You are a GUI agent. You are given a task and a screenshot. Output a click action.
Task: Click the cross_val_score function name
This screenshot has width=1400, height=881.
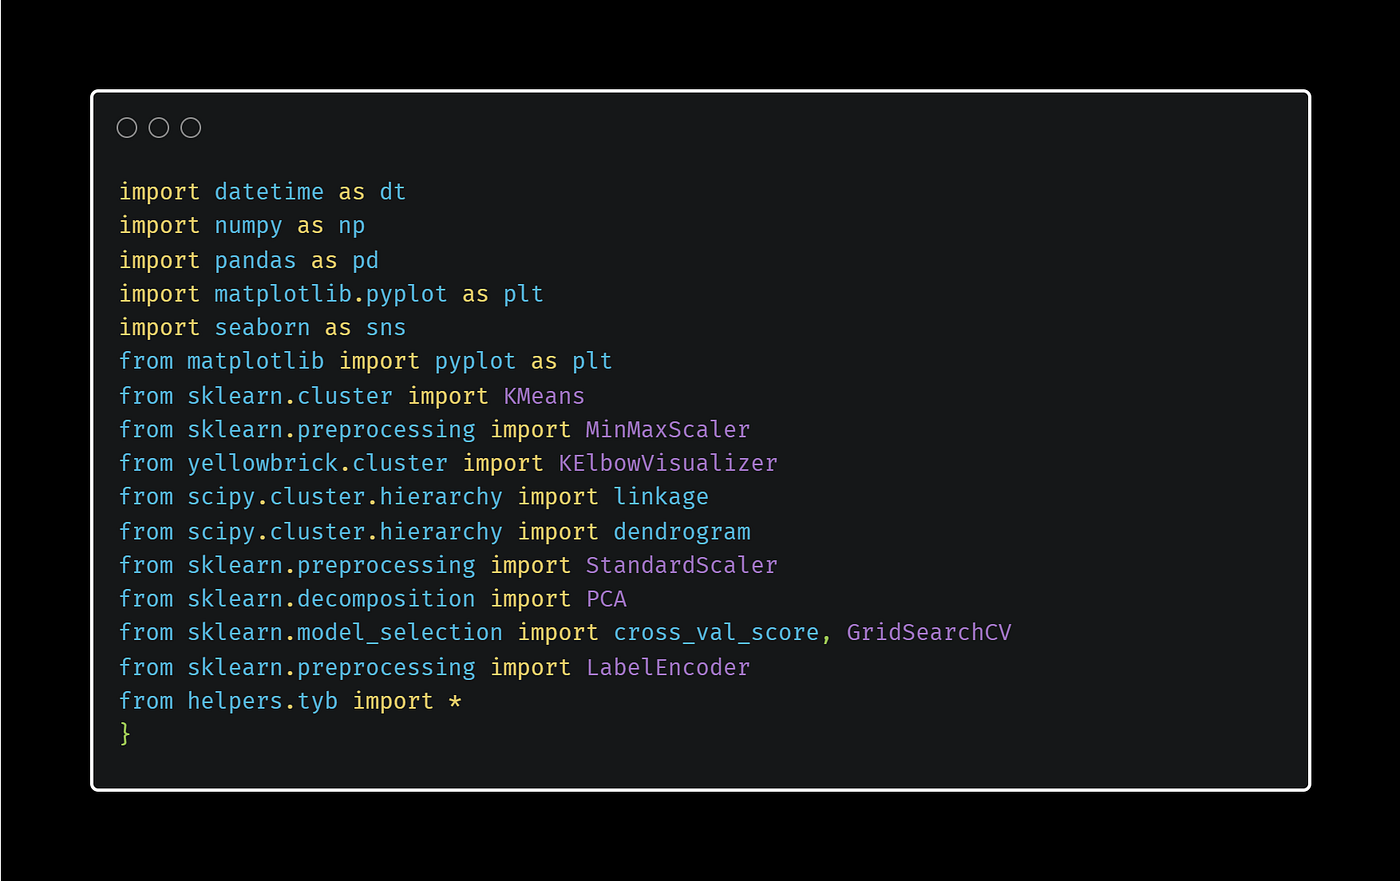click(x=717, y=633)
